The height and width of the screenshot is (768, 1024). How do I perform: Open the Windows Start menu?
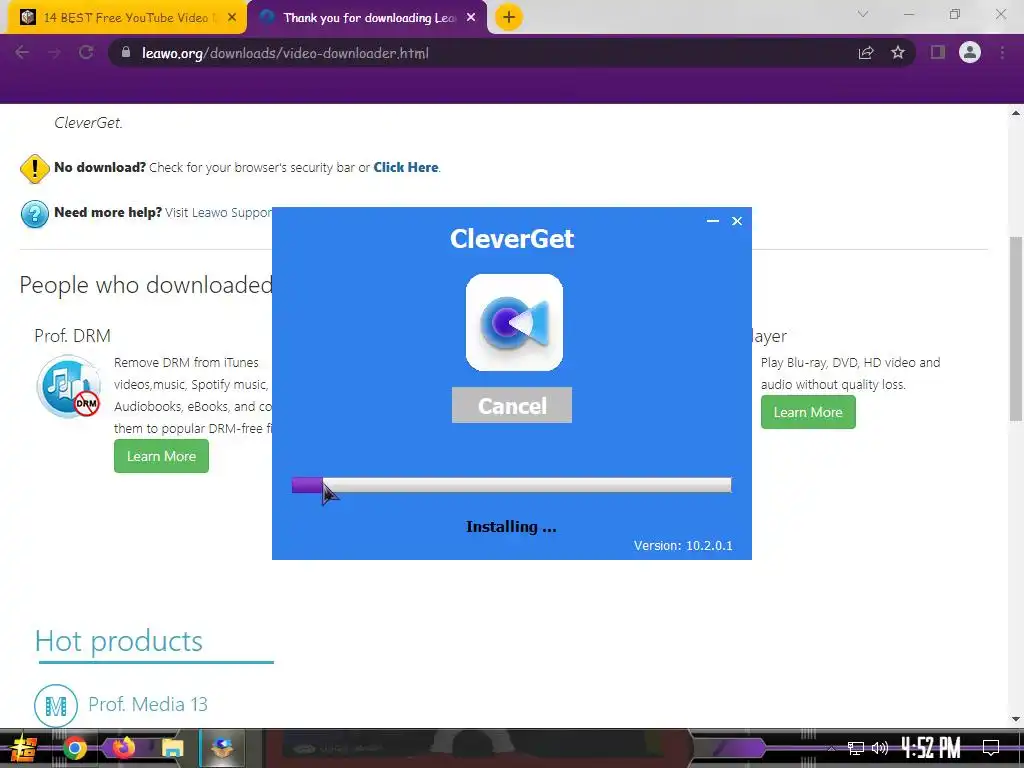point(23,748)
